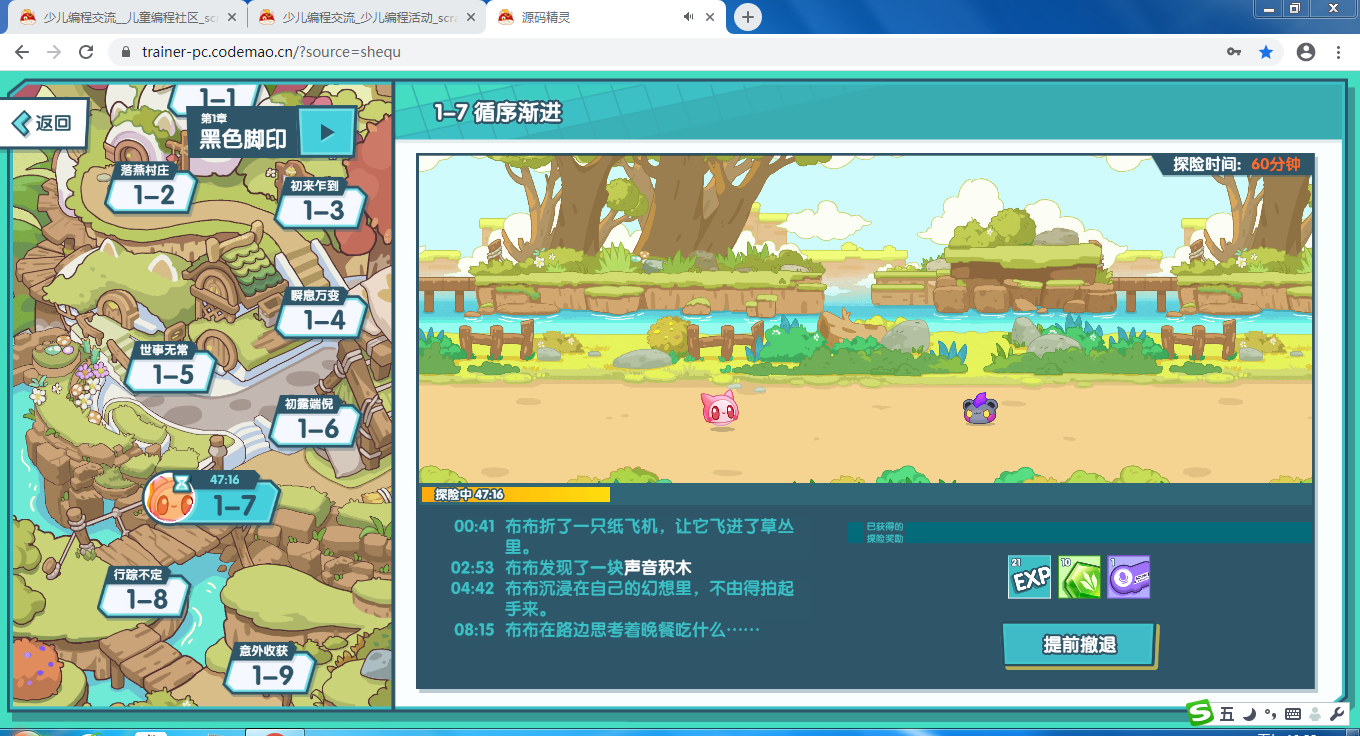Choose level 1-9 意外收获
Image resolution: width=1360 pixels, height=736 pixels.
point(271,668)
